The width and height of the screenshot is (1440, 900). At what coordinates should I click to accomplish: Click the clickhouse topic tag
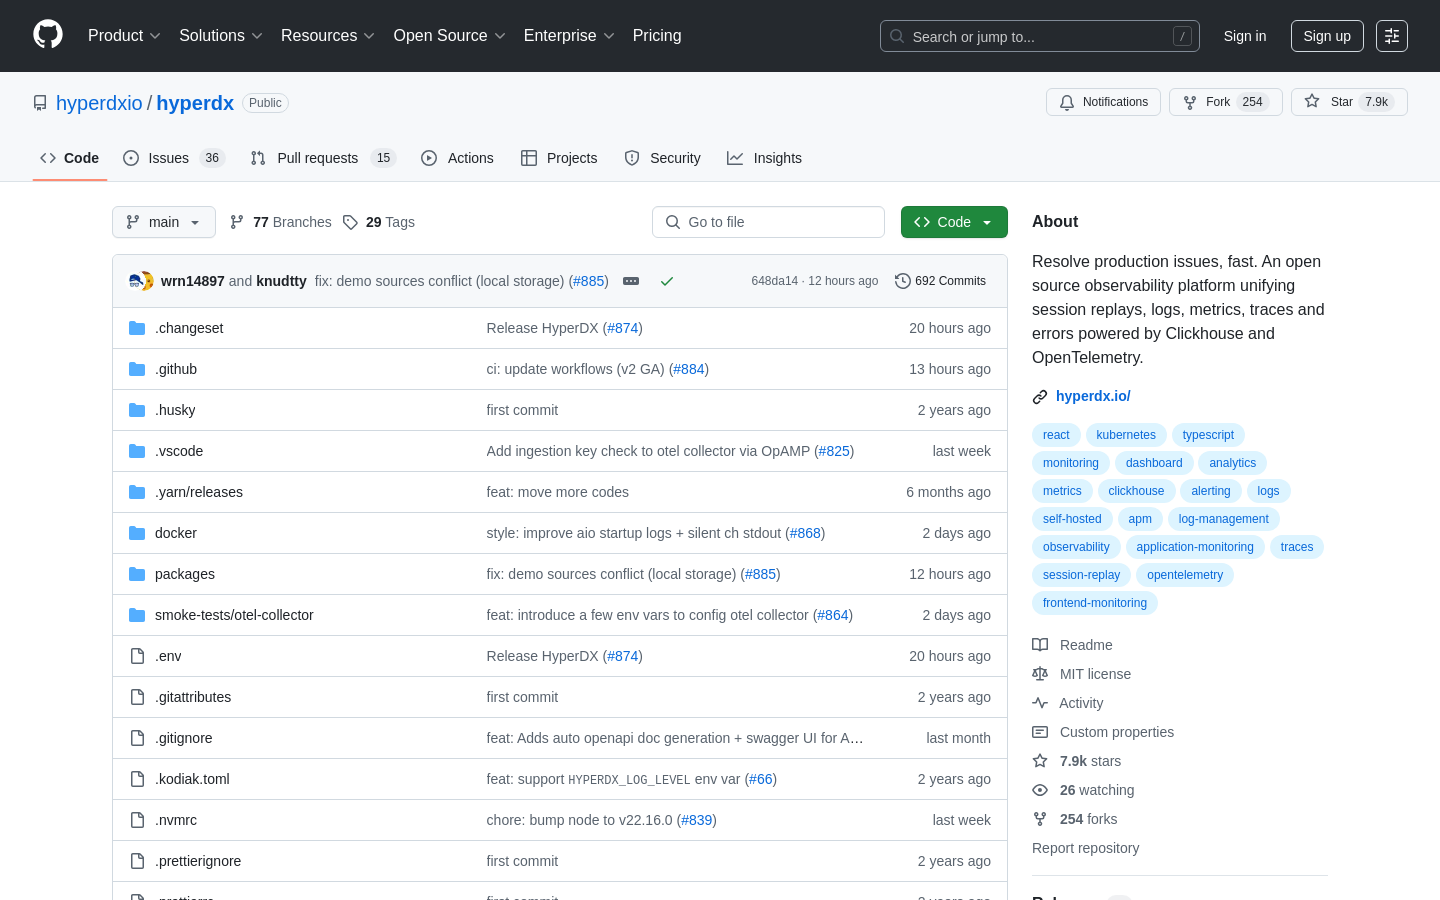(1136, 491)
